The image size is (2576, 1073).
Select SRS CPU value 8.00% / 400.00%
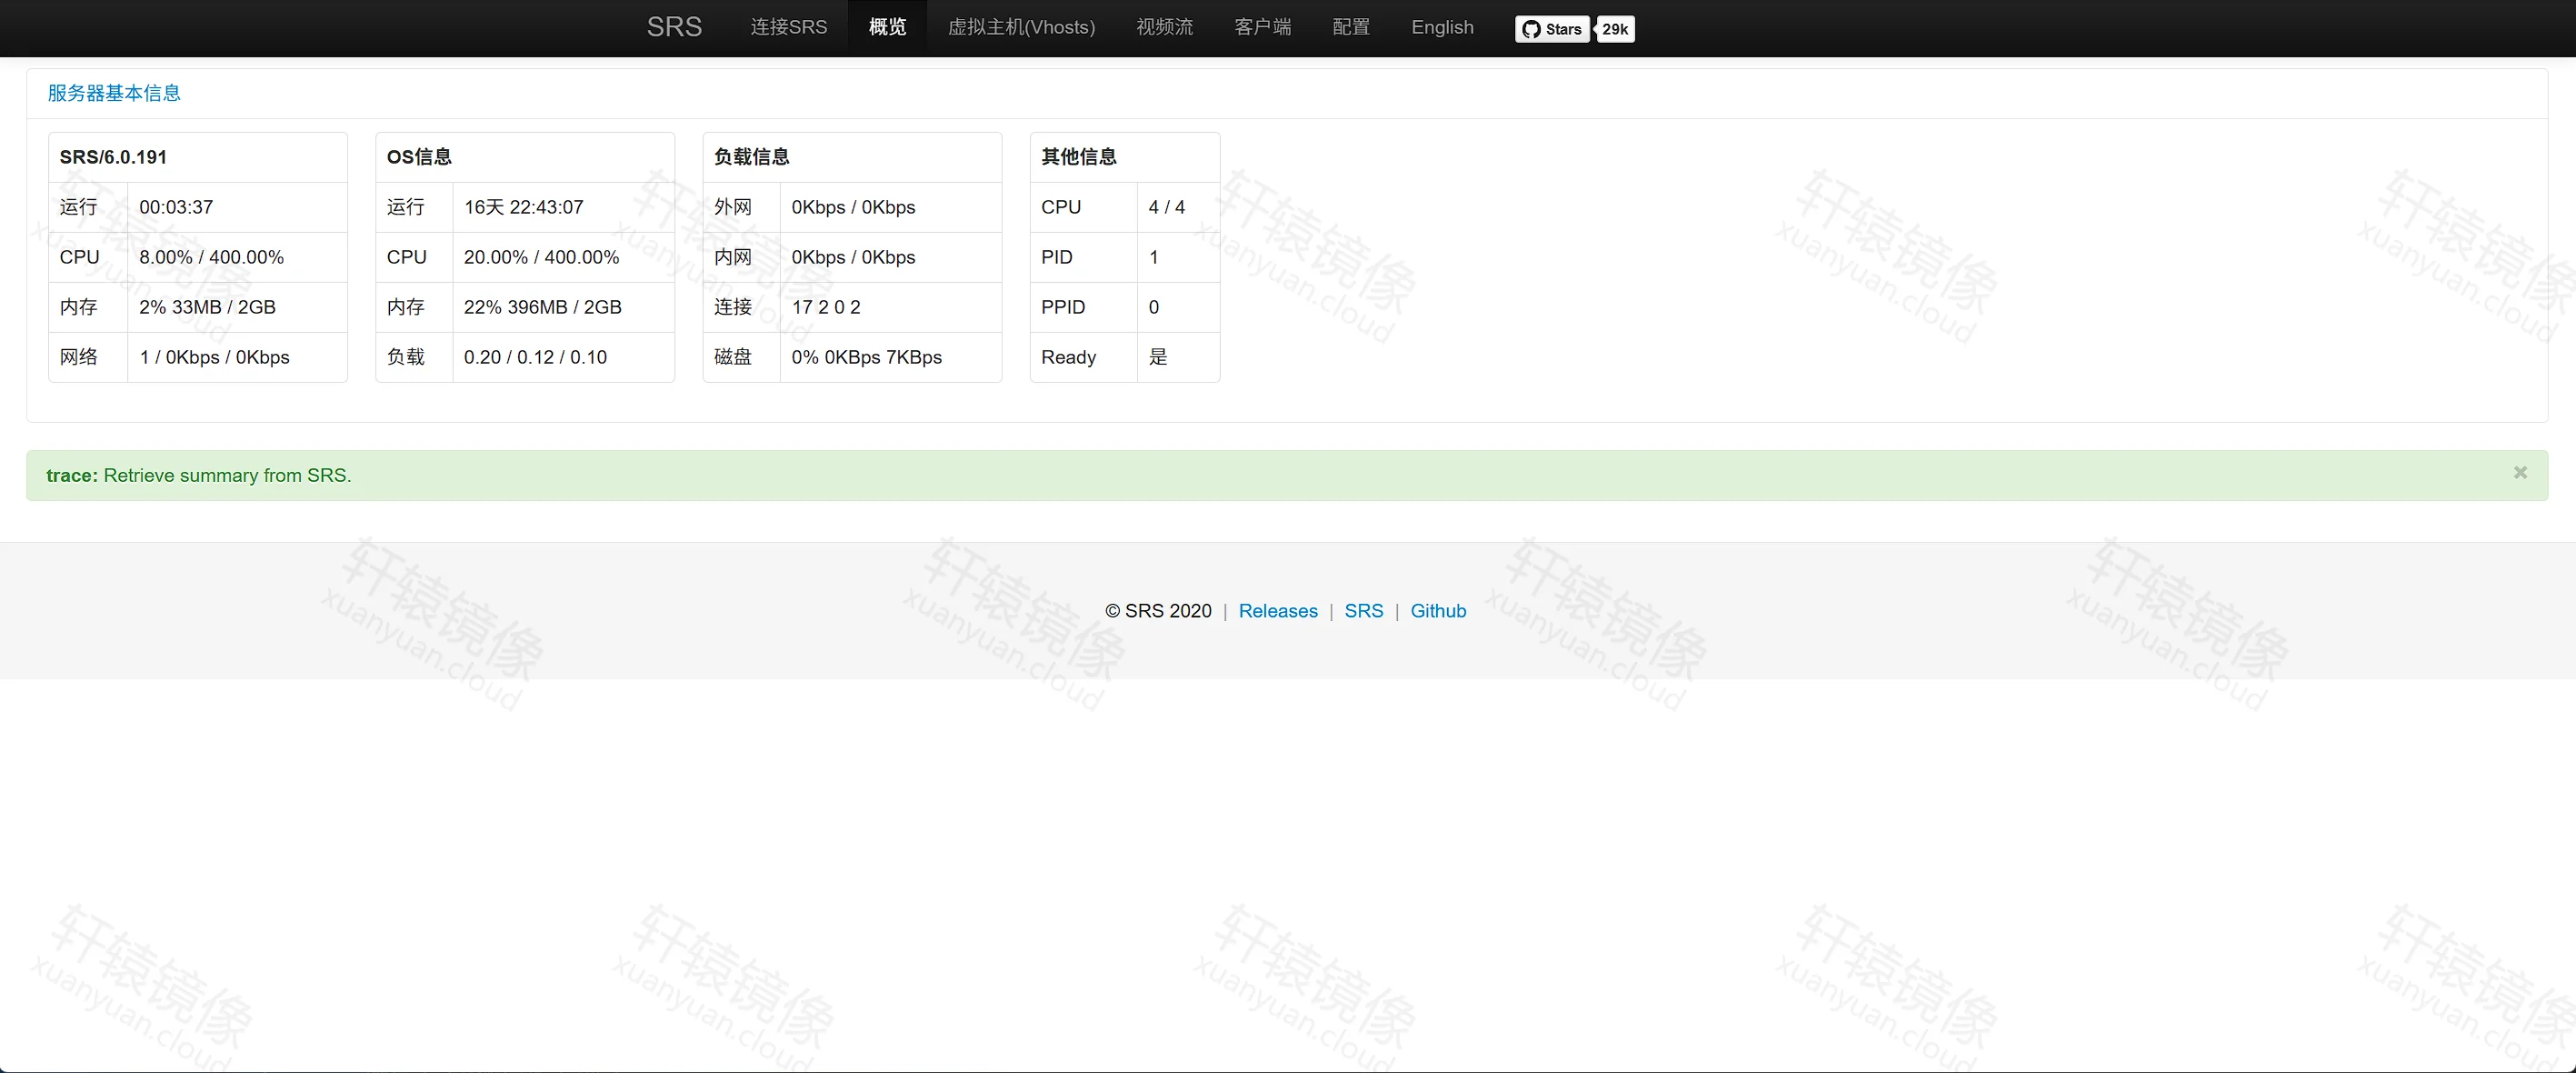point(211,257)
